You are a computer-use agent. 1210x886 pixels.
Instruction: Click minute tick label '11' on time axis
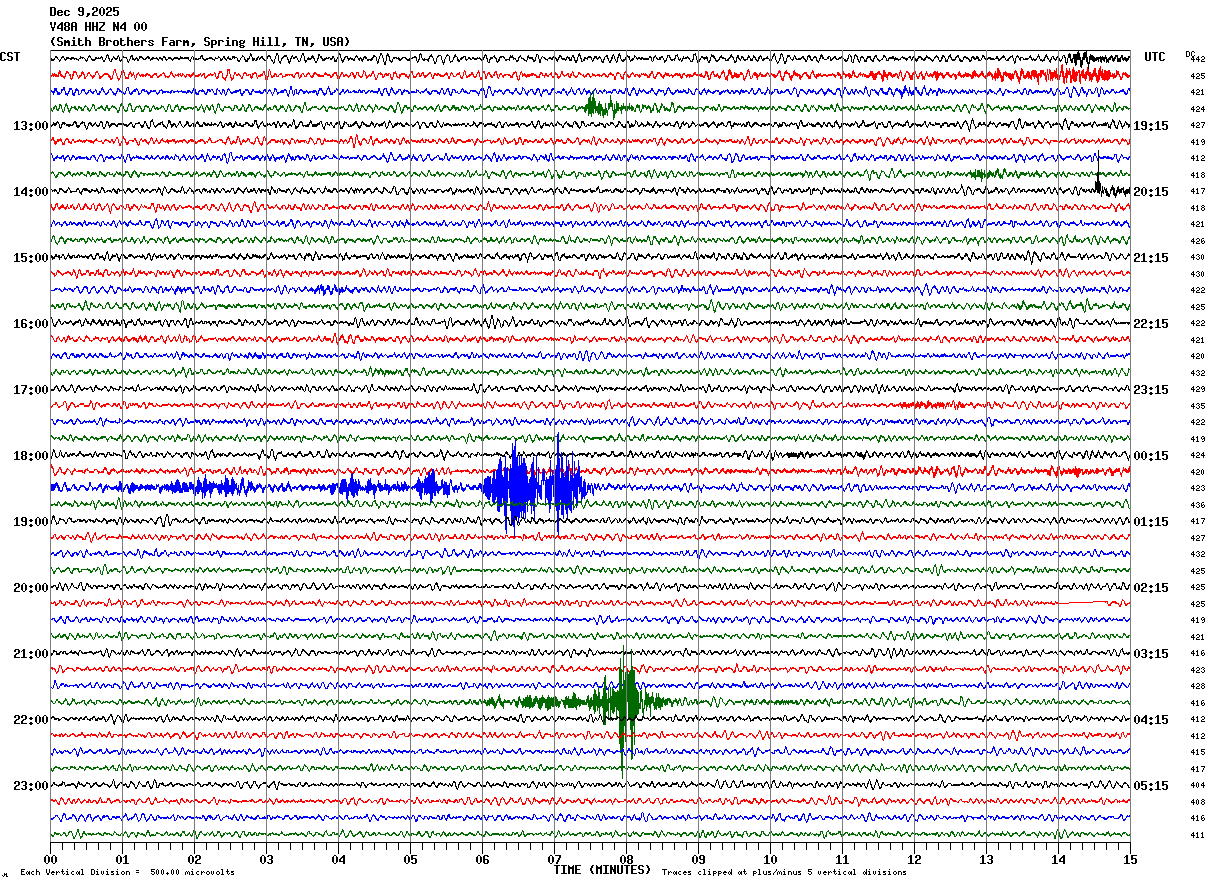tap(842, 859)
